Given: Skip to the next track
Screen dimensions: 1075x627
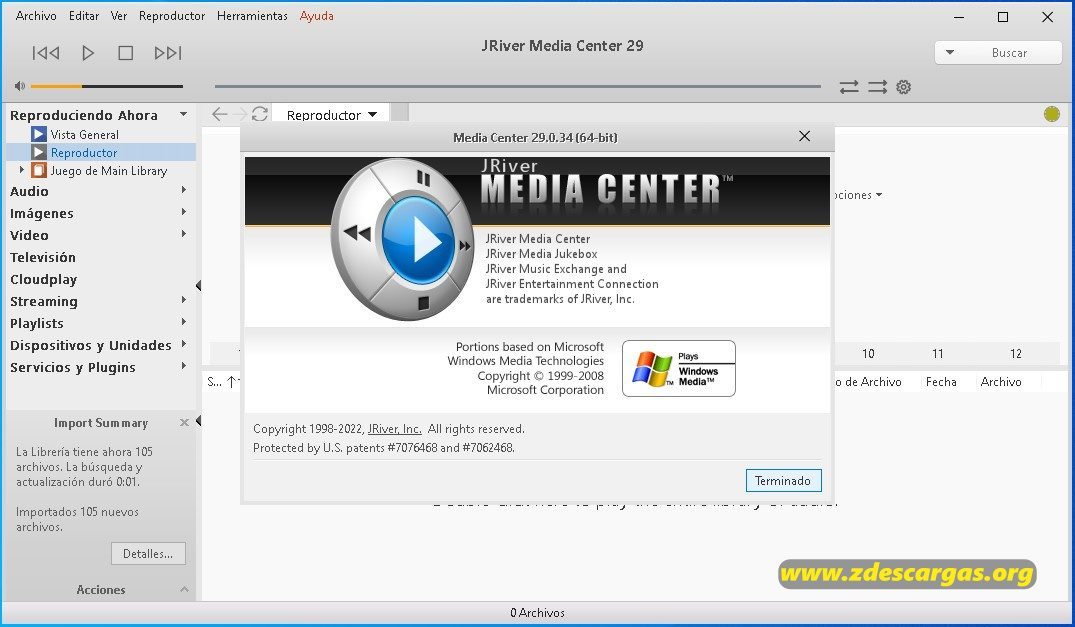Looking at the screenshot, I should point(168,53).
